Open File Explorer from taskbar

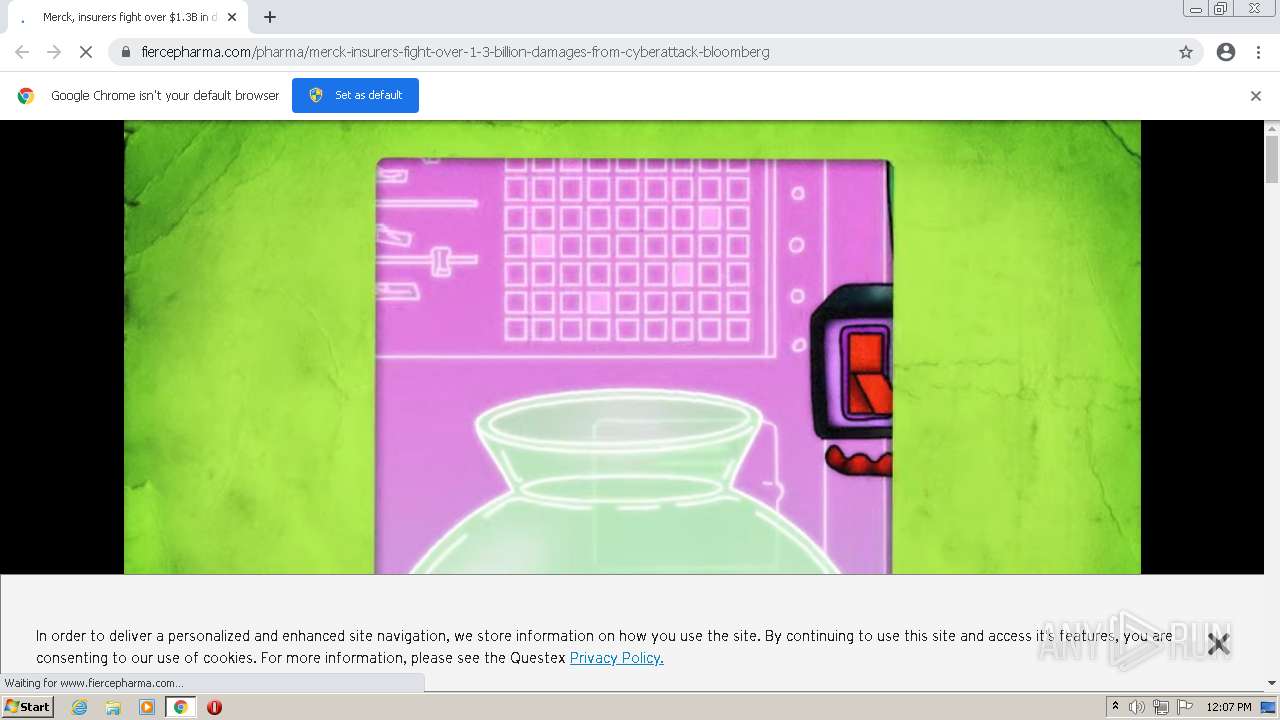[x=113, y=707]
